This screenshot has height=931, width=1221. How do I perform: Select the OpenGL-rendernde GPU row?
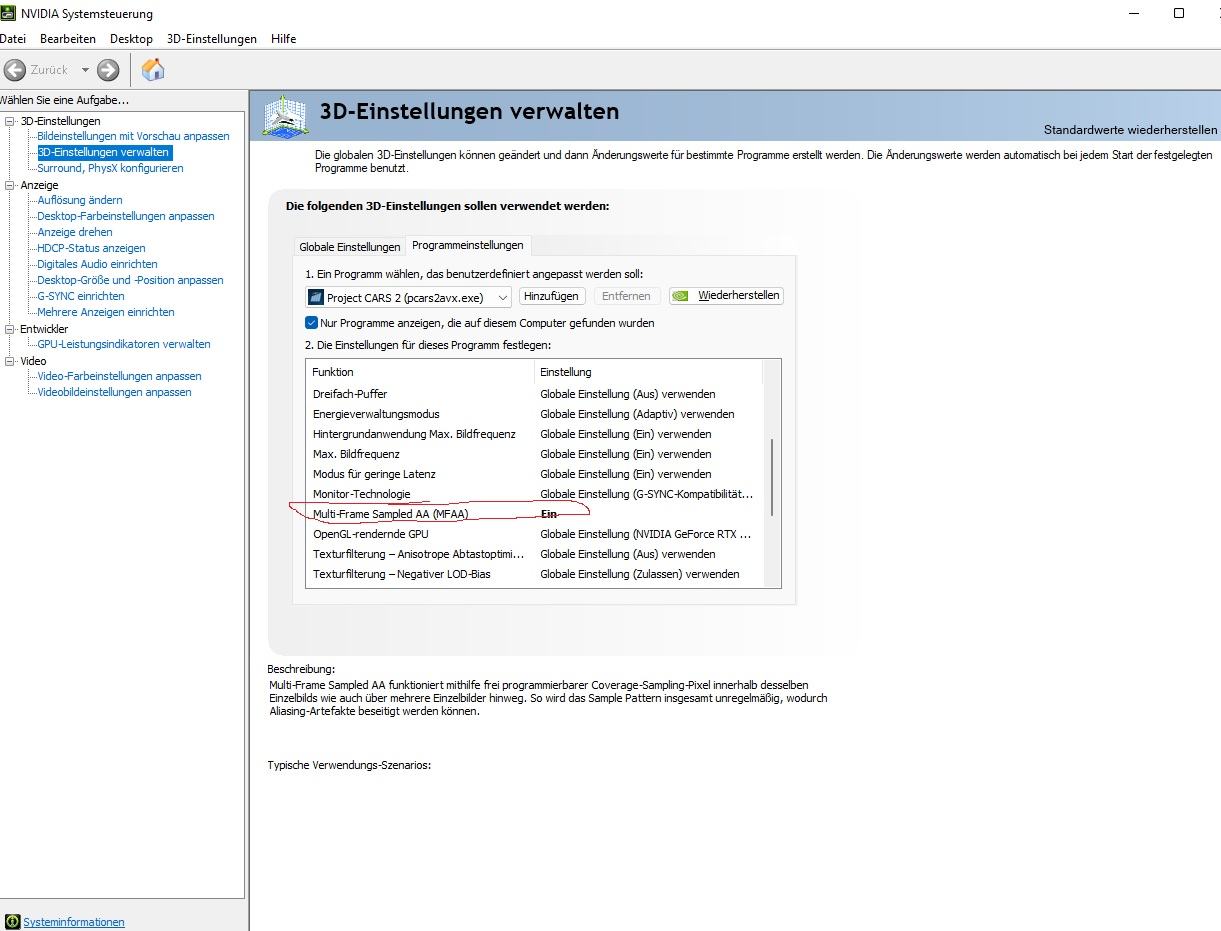click(x=535, y=534)
